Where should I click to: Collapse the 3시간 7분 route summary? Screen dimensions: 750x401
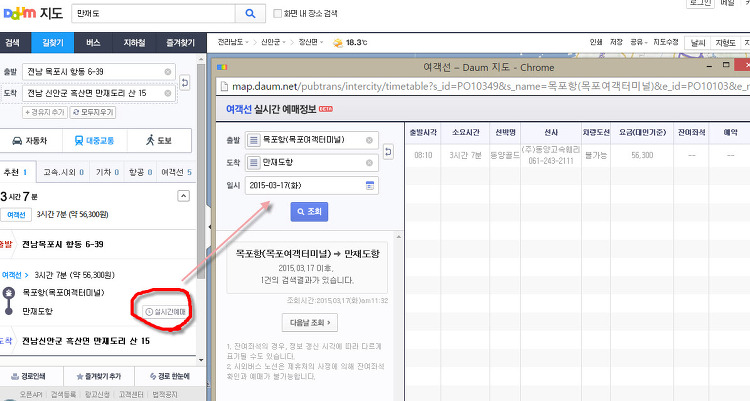(x=185, y=196)
